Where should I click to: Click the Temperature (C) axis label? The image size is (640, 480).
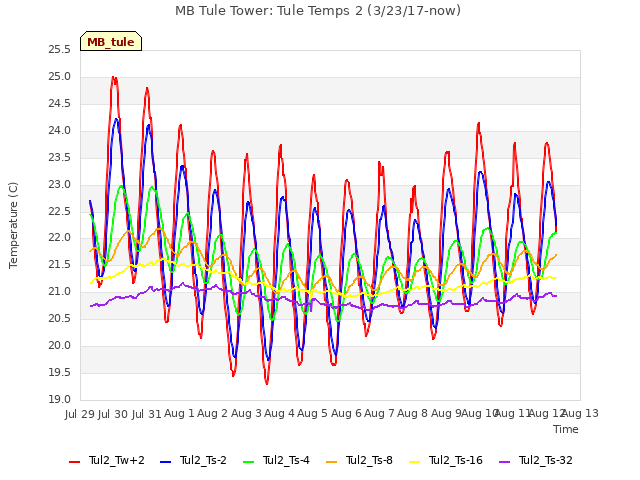(13, 225)
